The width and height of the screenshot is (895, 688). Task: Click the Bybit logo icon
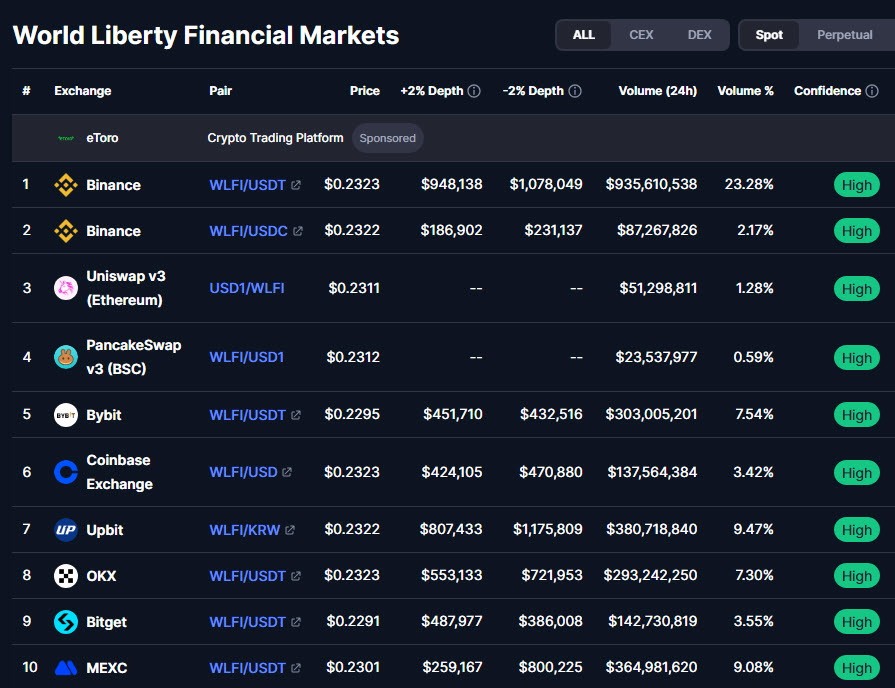pos(66,415)
